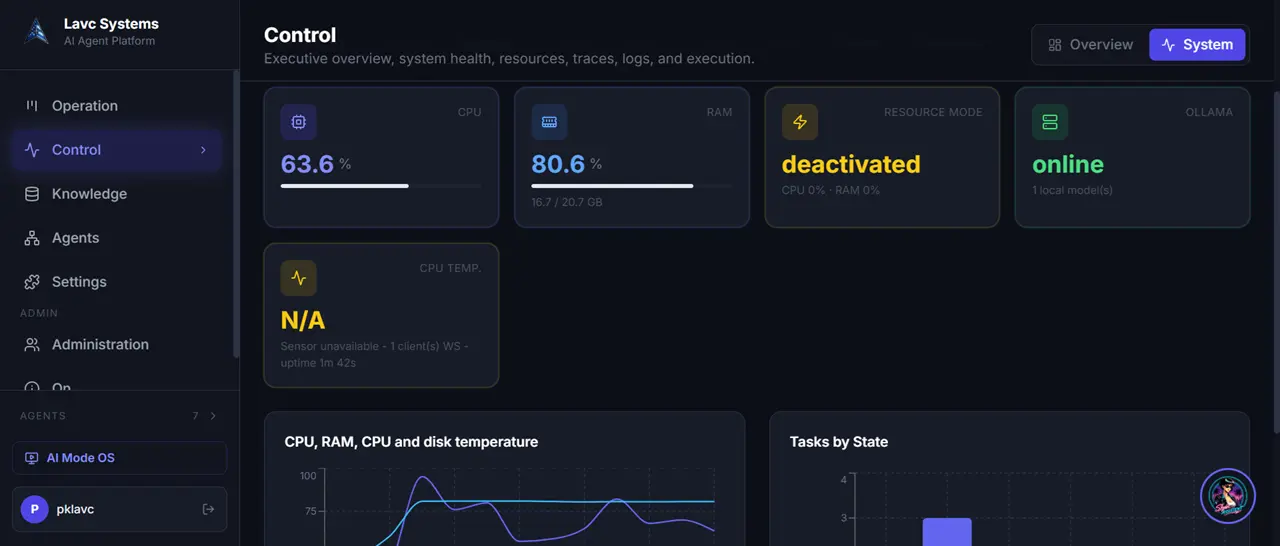Click the deactivated resource mode status
This screenshot has width=1280, height=546.
pyautogui.click(x=851, y=164)
